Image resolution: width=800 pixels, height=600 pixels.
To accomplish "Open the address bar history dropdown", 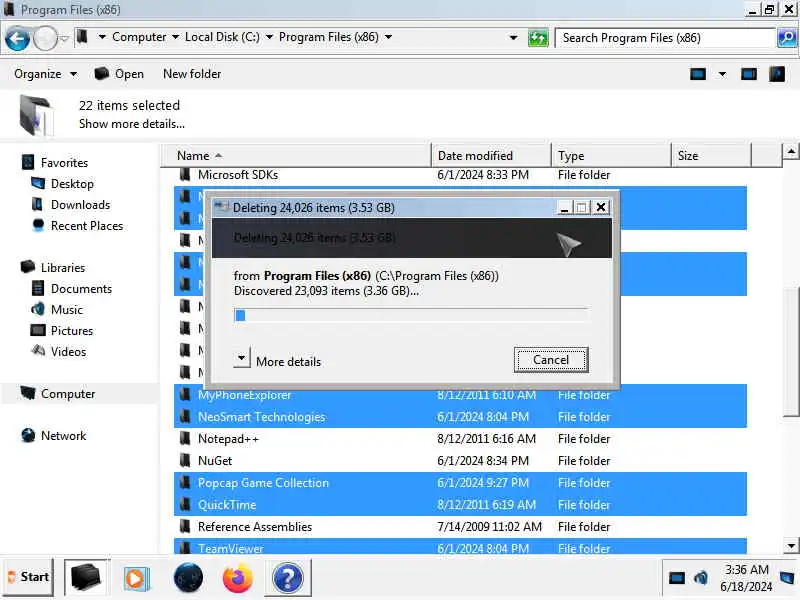I will pos(513,38).
